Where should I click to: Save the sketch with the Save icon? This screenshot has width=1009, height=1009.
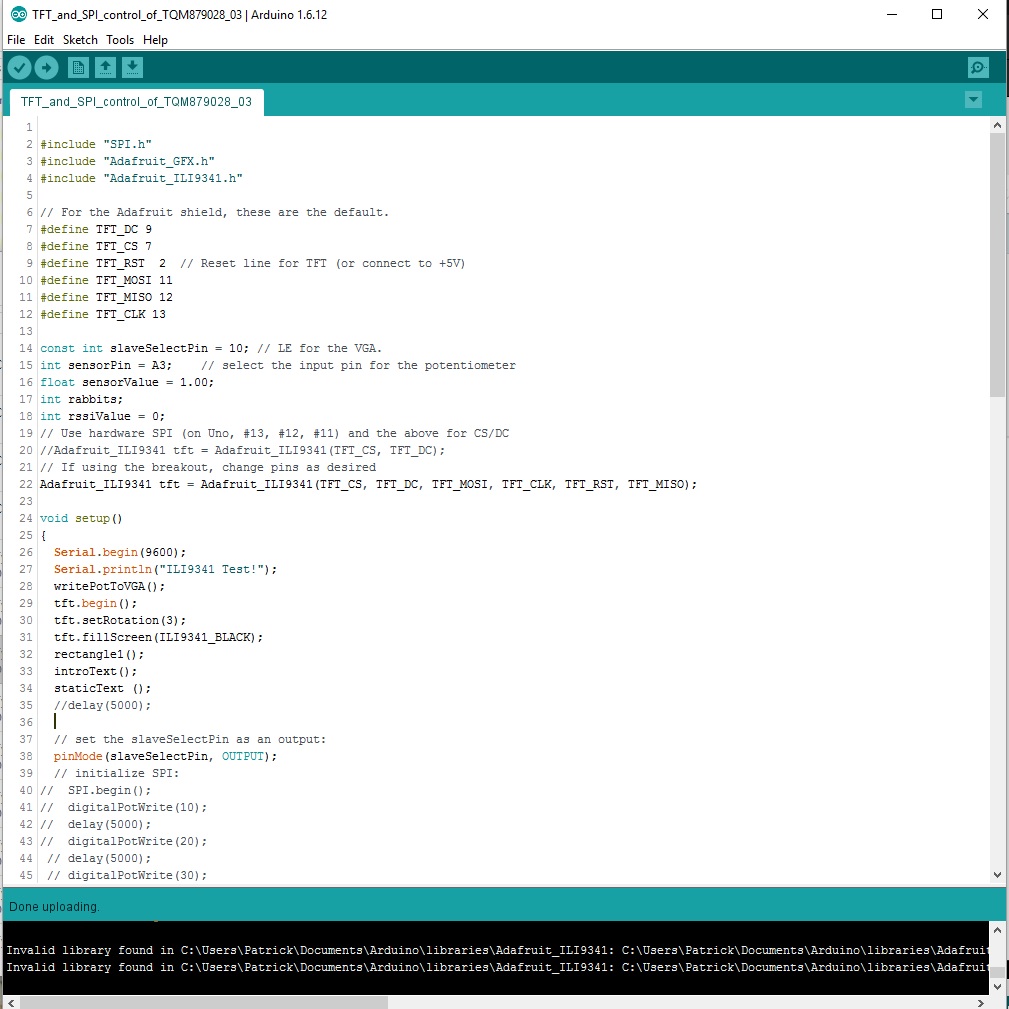pos(132,67)
